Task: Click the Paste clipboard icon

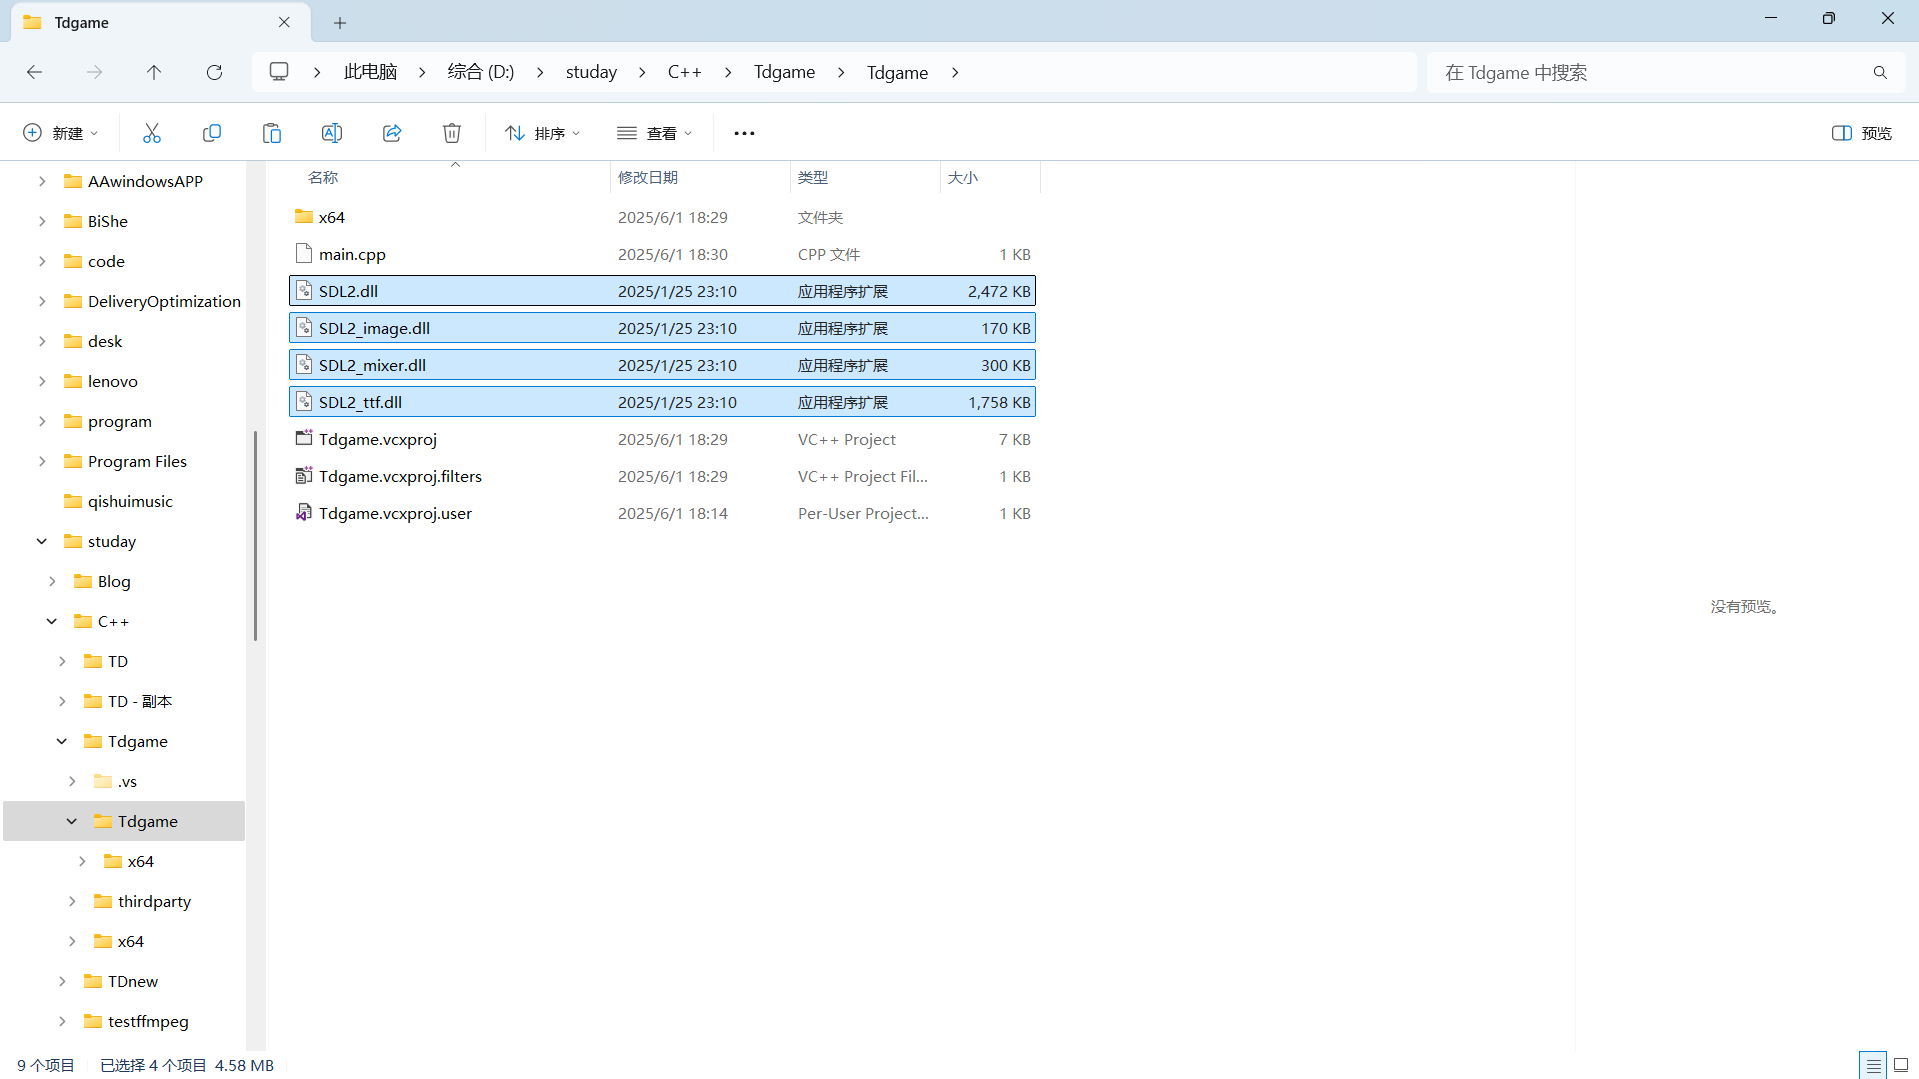Action: pyautogui.click(x=272, y=133)
